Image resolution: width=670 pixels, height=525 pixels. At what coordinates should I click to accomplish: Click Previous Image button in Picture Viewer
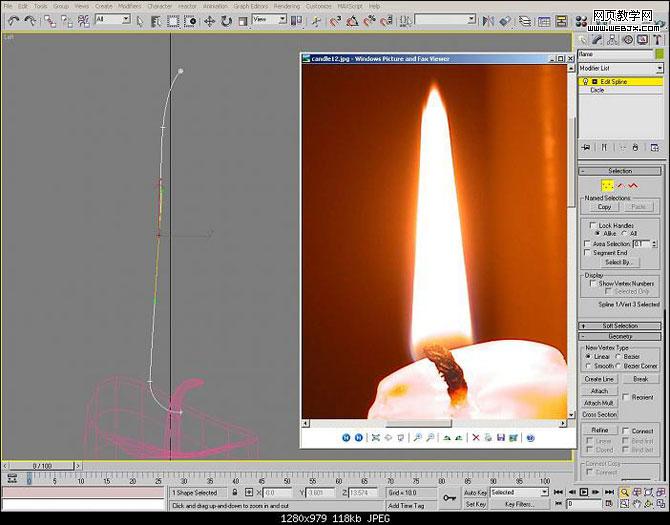[346, 437]
